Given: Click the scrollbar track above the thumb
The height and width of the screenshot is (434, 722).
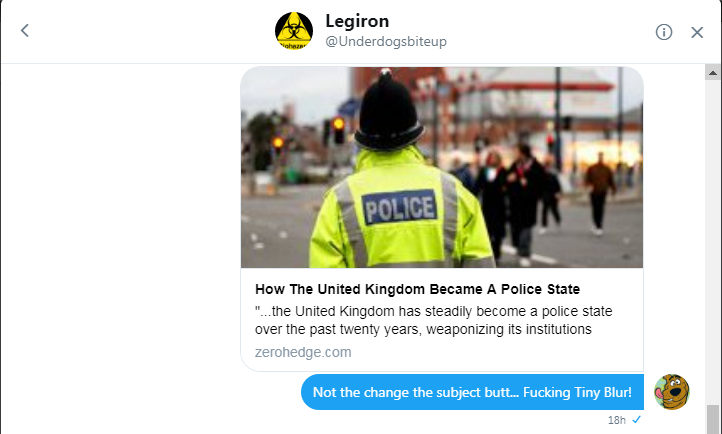Looking at the screenshot, I should (713, 240).
